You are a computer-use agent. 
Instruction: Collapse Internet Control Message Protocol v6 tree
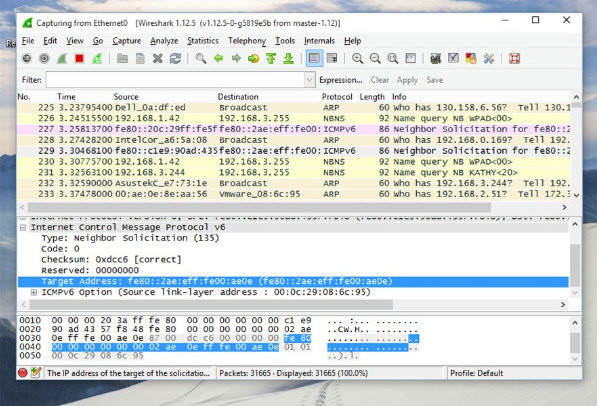[23, 227]
